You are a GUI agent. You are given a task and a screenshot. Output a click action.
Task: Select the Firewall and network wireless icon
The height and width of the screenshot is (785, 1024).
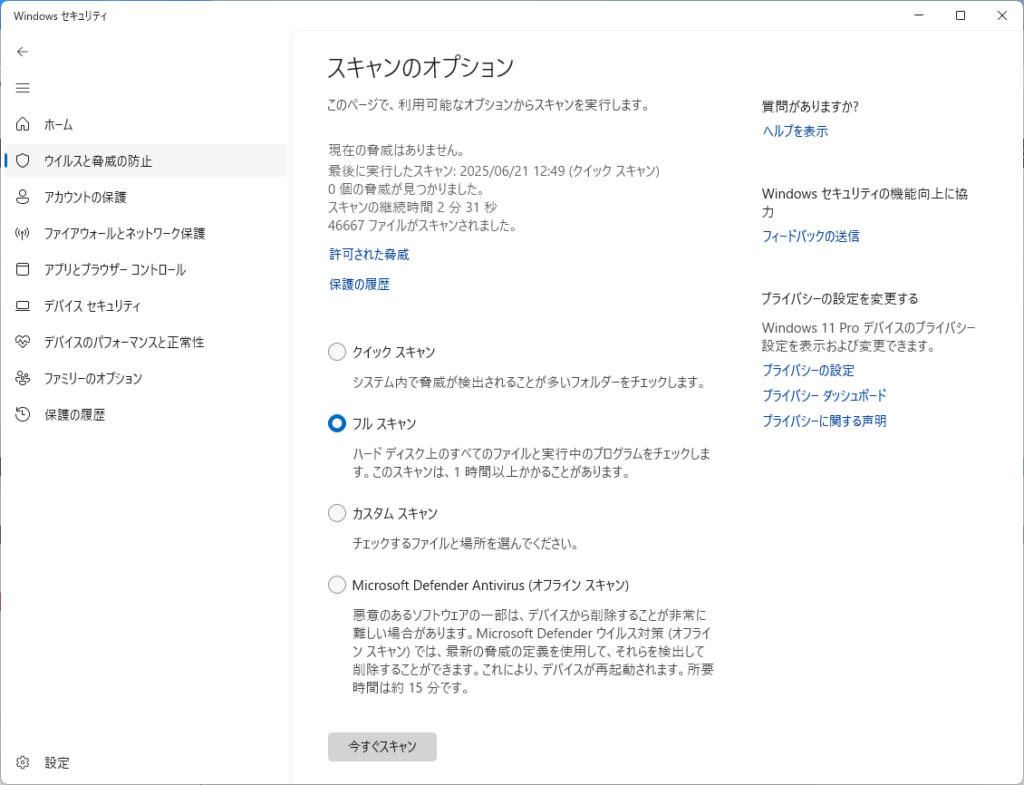tap(23, 233)
